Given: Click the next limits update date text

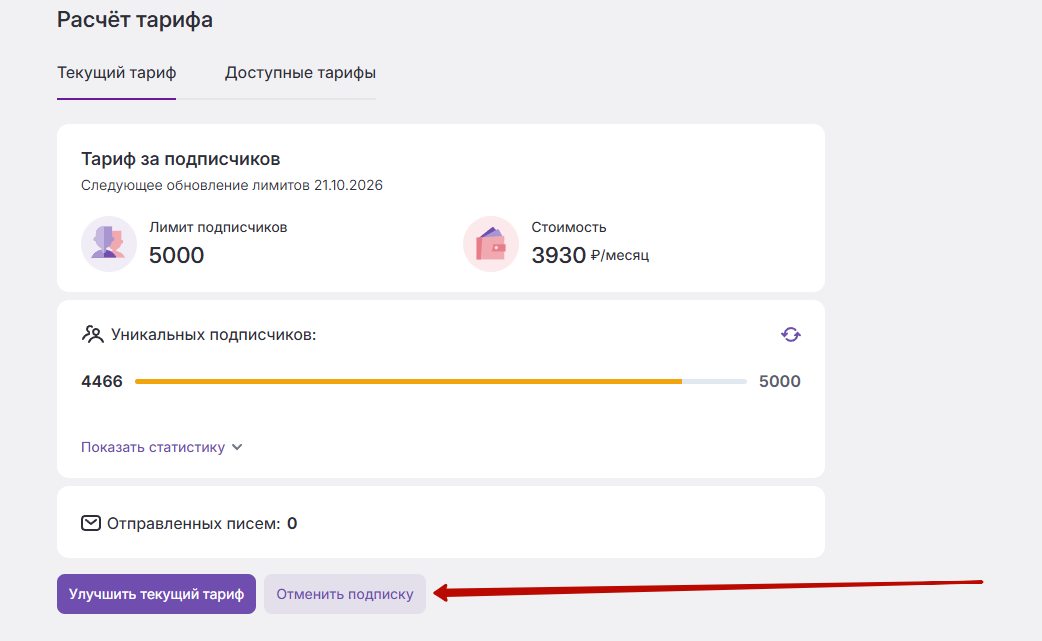Looking at the screenshot, I should tap(232, 185).
